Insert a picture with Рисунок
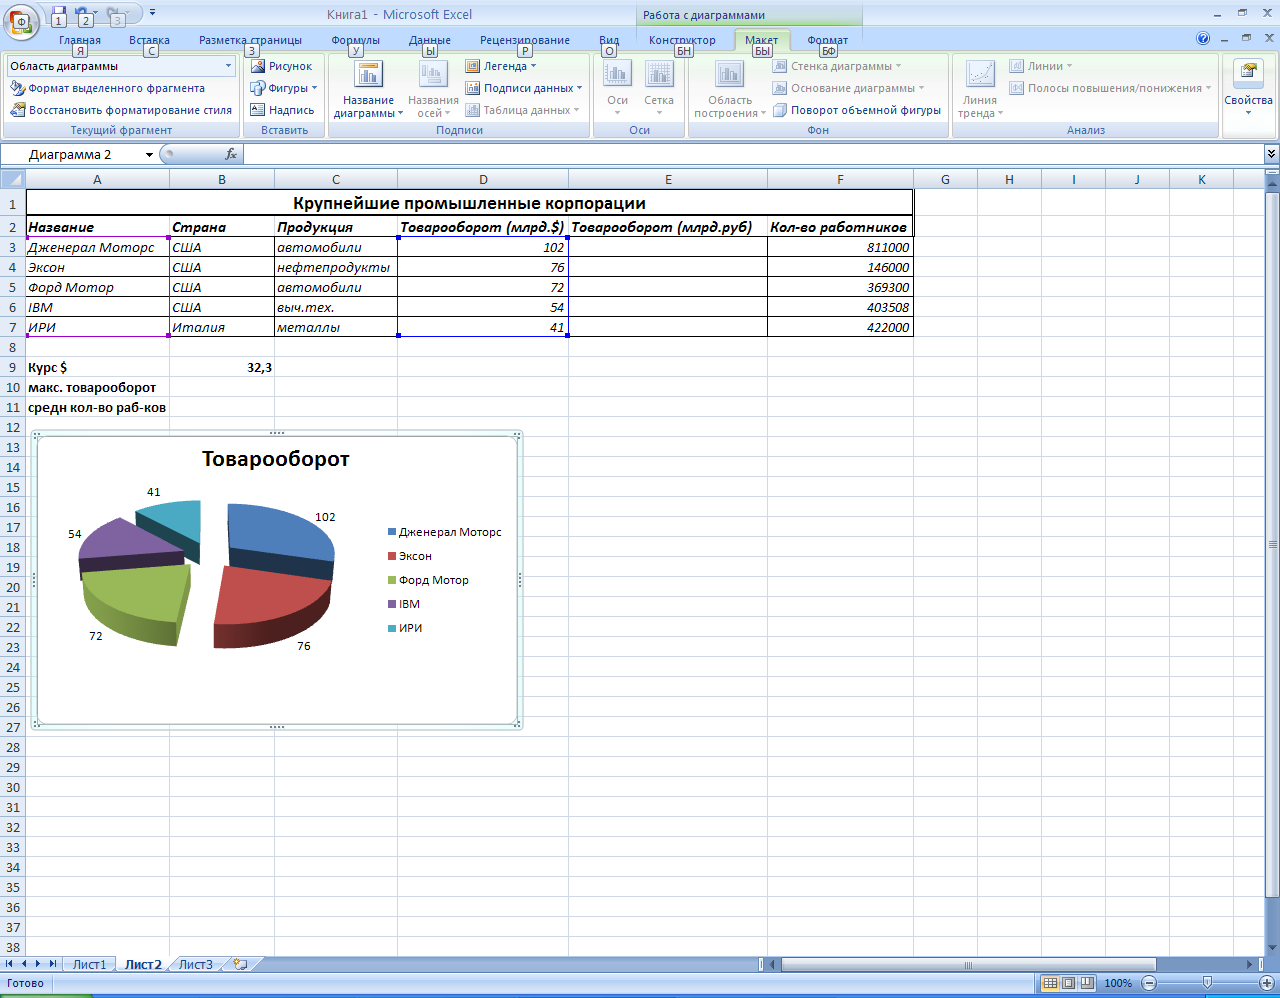This screenshot has height=998, width=1280. [x=282, y=66]
